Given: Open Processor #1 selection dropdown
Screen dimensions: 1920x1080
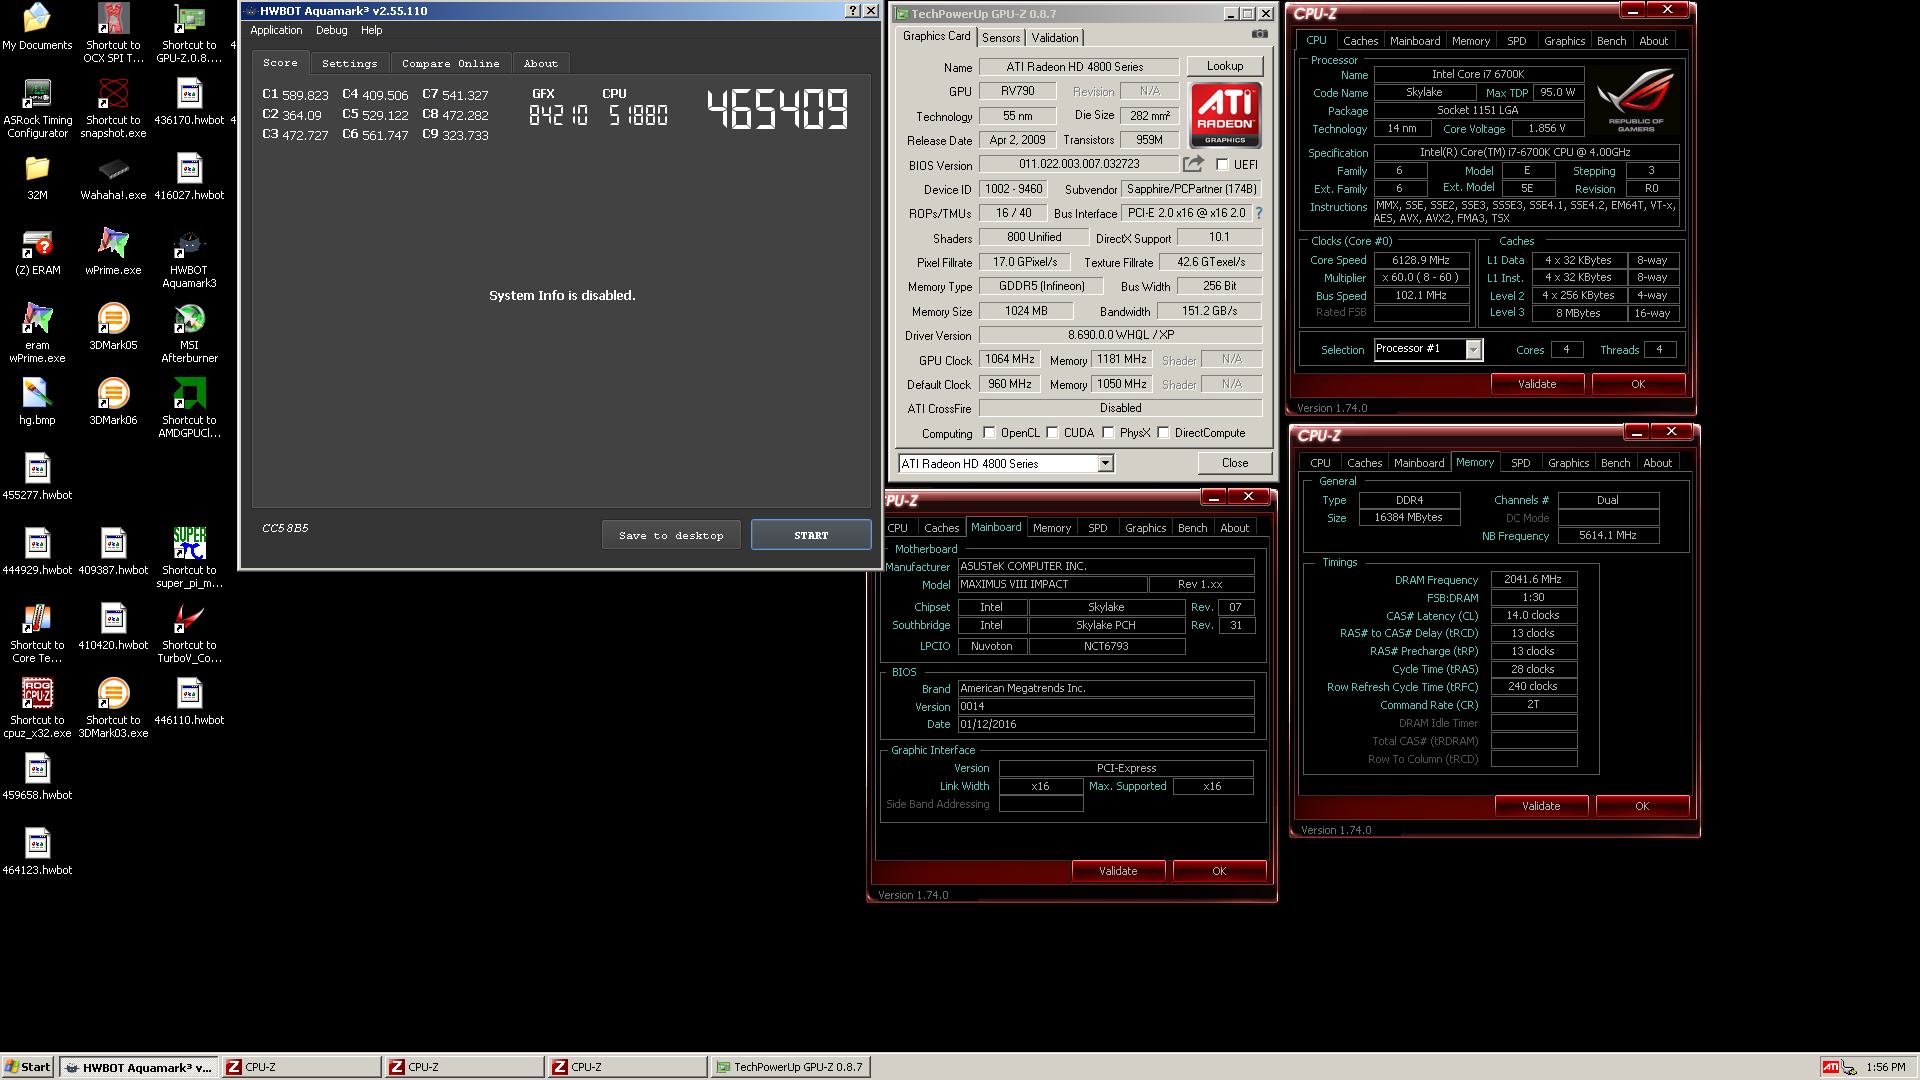Looking at the screenshot, I should click(1473, 349).
